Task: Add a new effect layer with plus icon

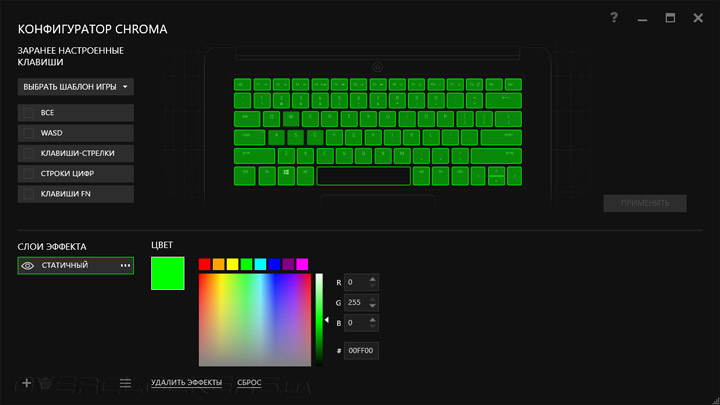Action: click(x=27, y=382)
